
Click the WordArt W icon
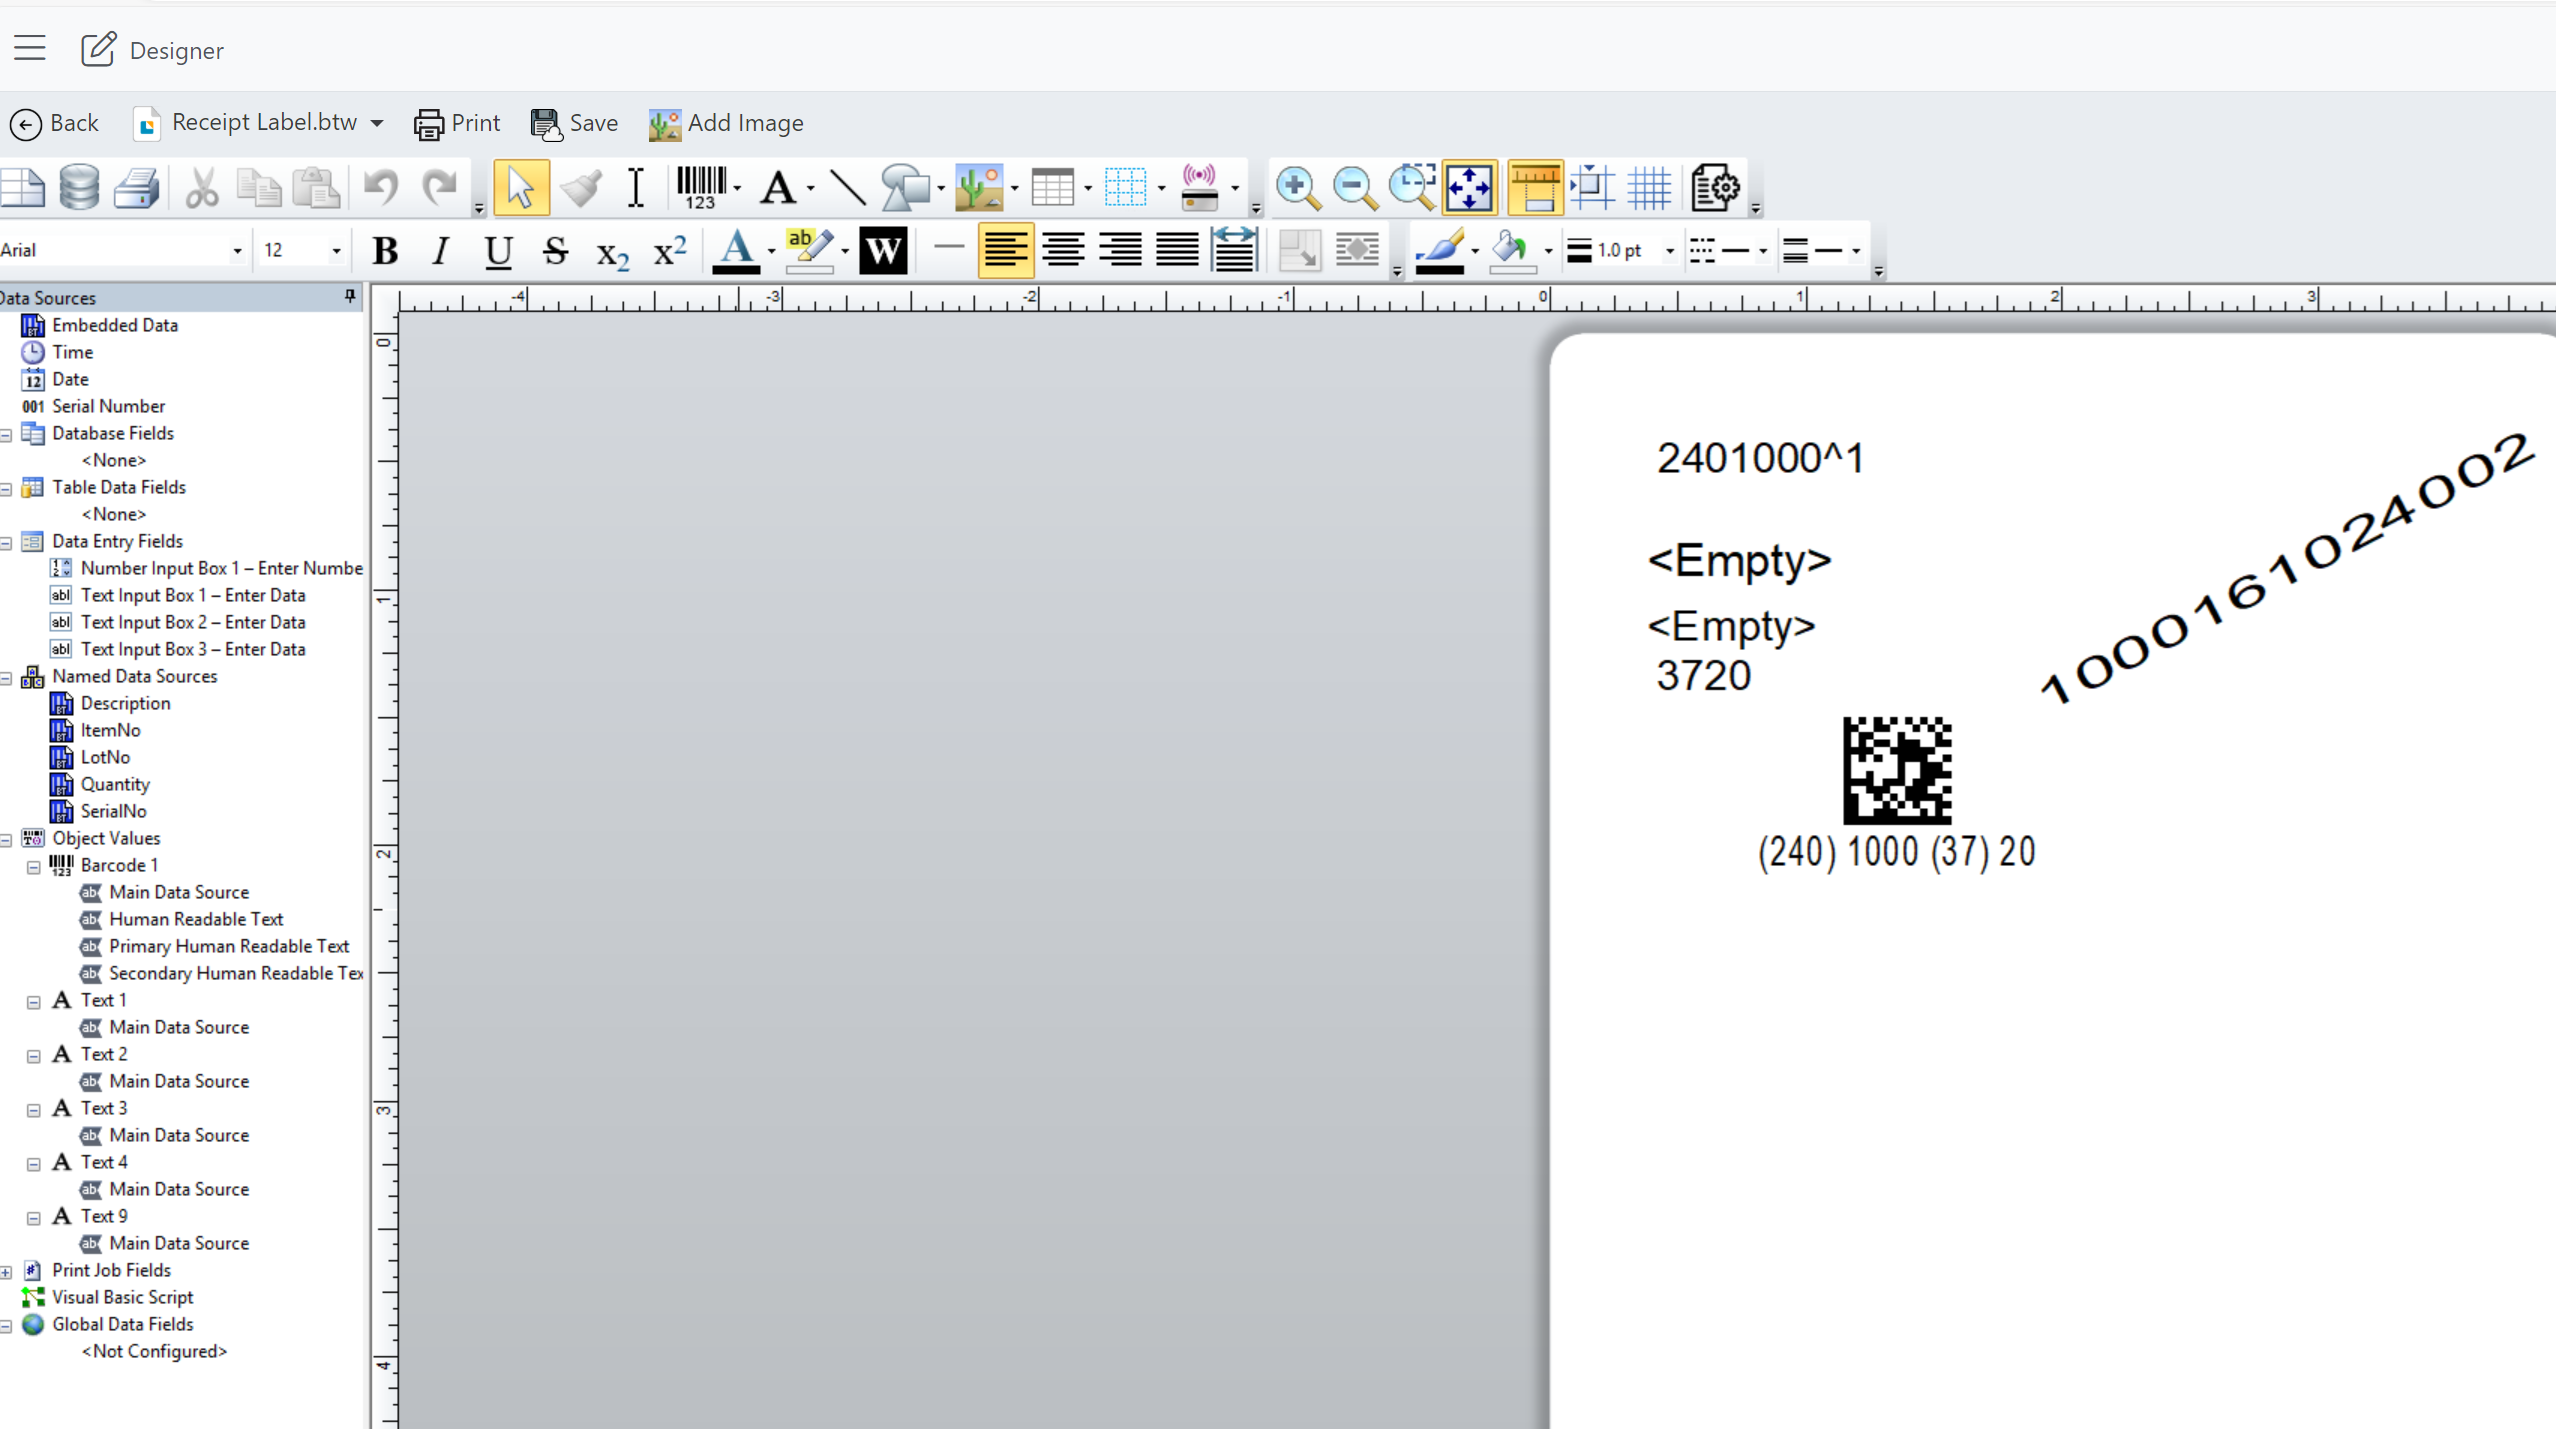coord(882,250)
